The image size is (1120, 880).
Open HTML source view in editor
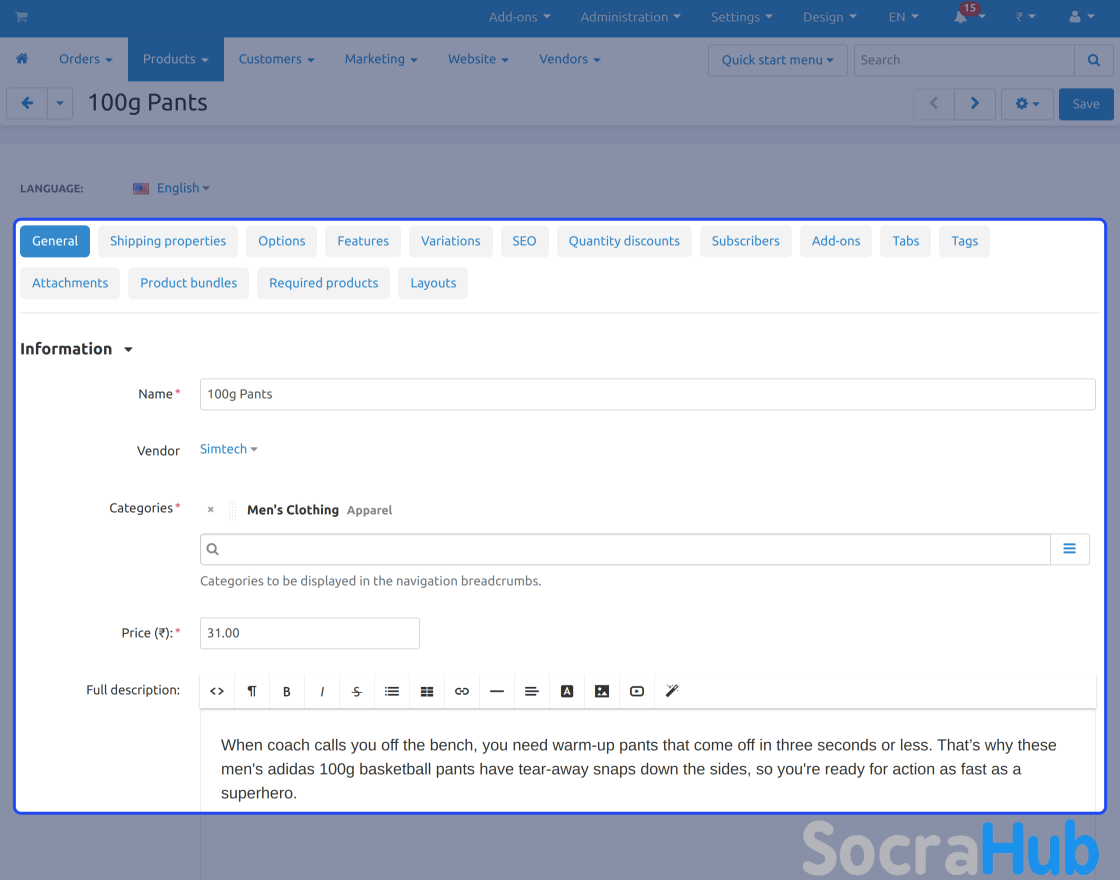point(217,691)
